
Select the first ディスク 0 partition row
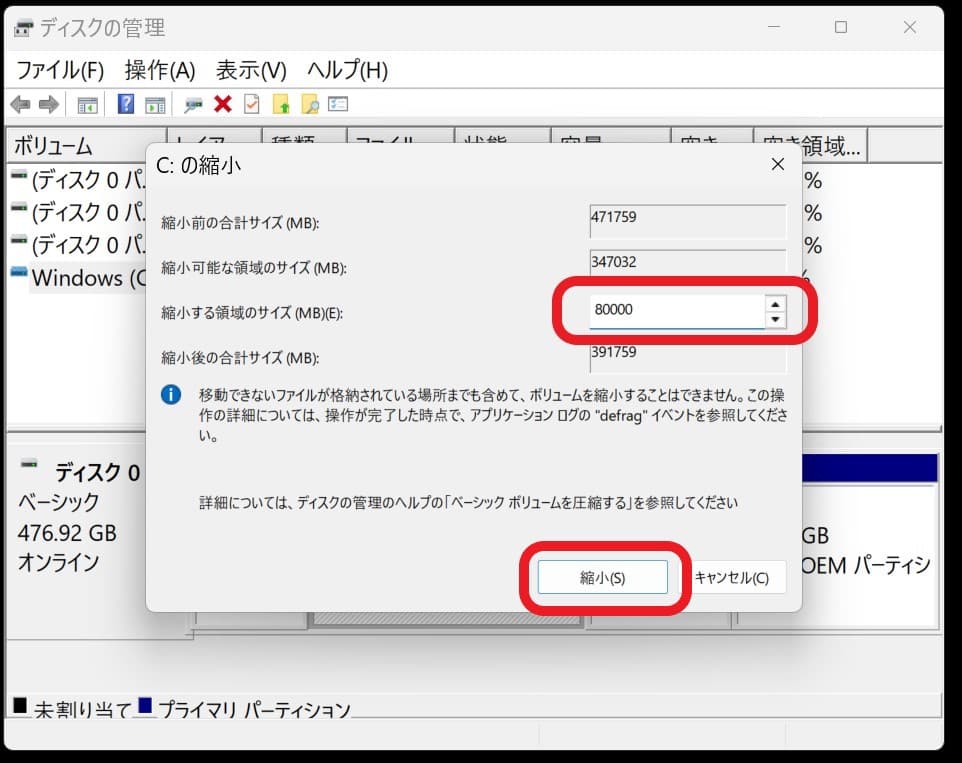(79, 180)
